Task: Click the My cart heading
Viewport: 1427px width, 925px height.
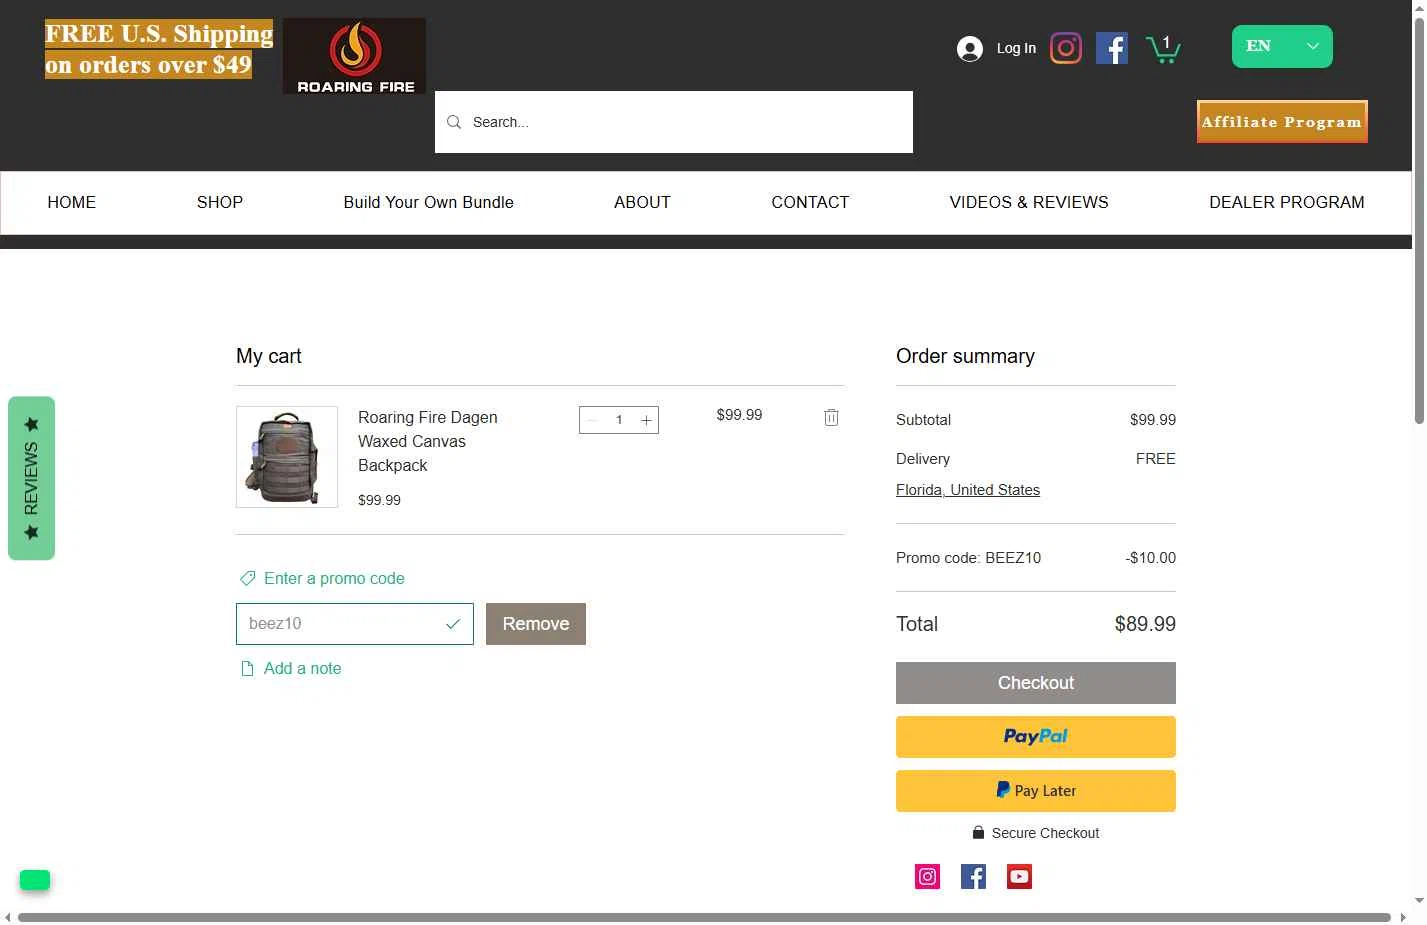Action: (269, 356)
